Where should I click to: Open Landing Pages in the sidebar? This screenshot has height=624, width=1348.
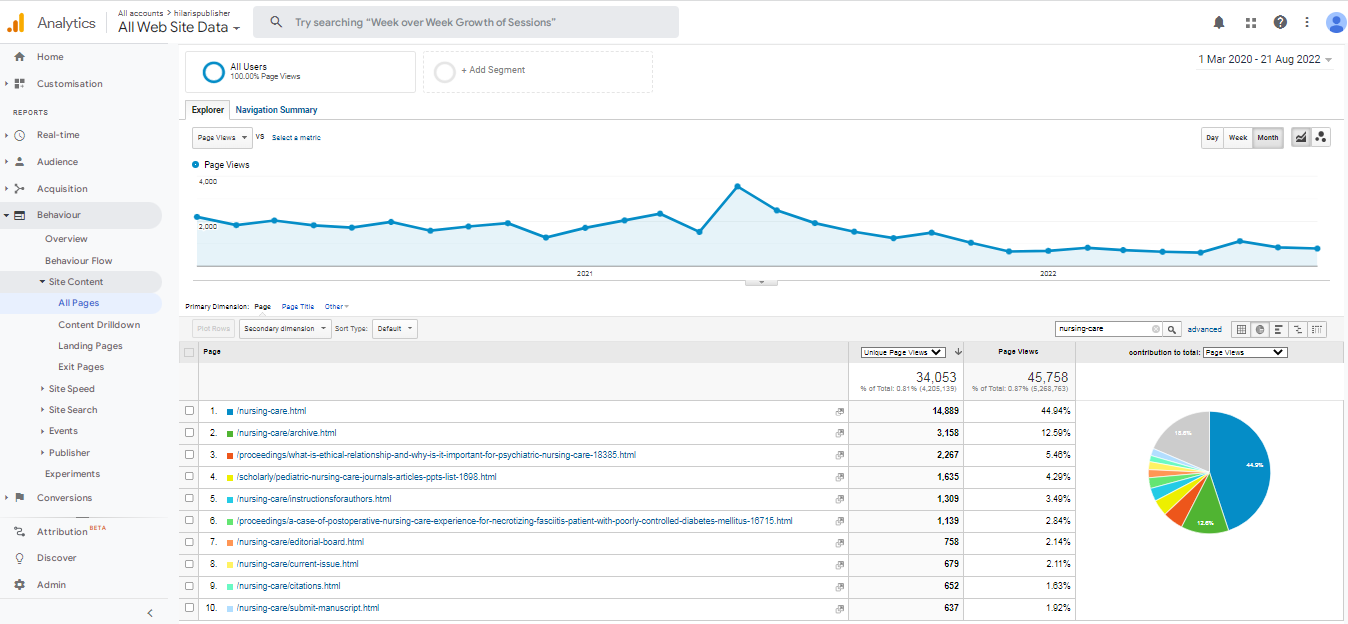click(90, 346)
